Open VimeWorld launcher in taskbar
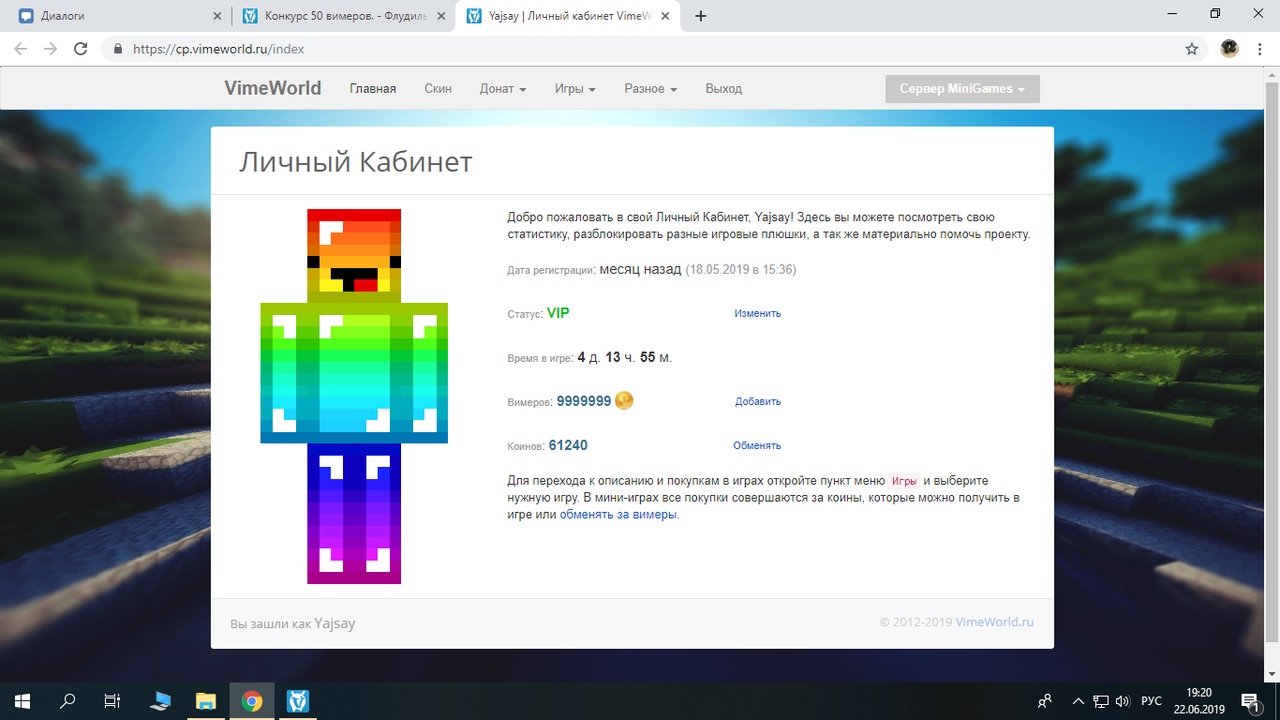Screen dimensions: 1280x720 pyautogui.click(x=297, y=701)
